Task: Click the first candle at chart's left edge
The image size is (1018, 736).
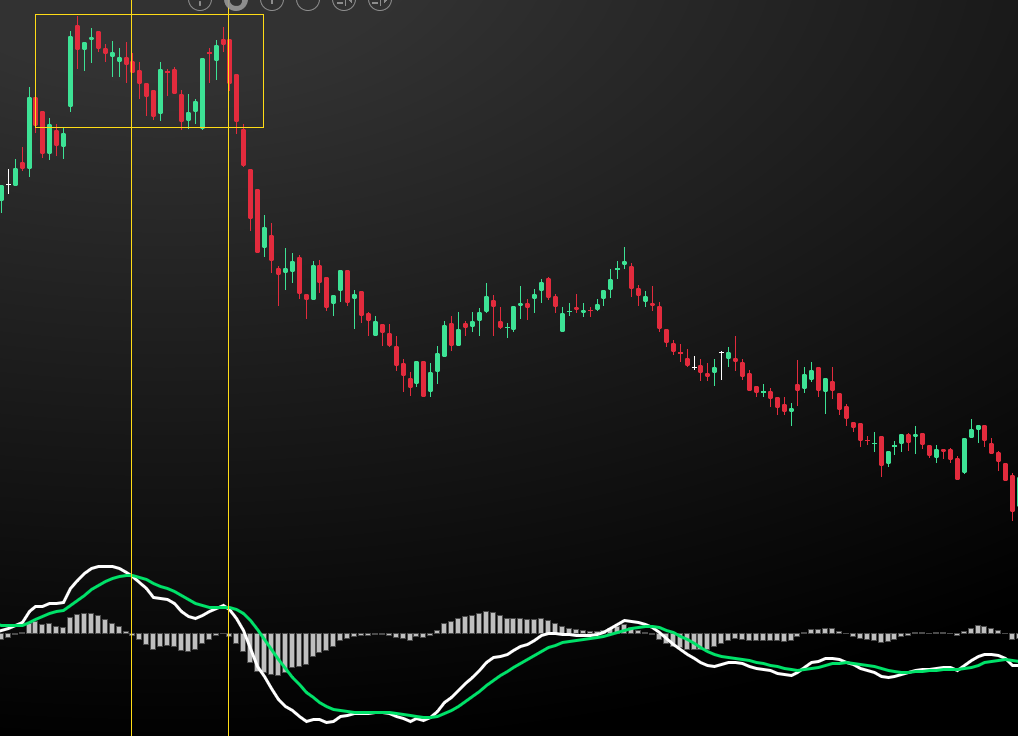Action: [x=1, y=193]
